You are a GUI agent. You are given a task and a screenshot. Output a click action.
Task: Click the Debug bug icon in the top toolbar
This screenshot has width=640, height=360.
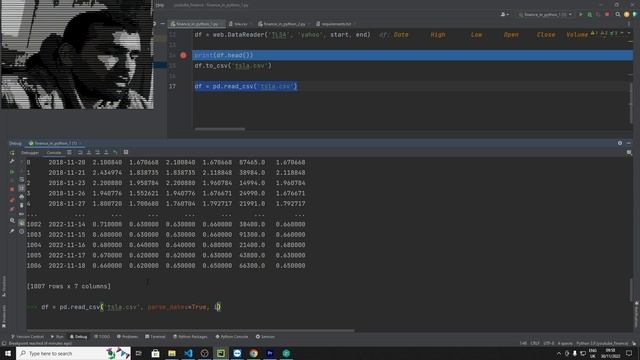(589, 14)
